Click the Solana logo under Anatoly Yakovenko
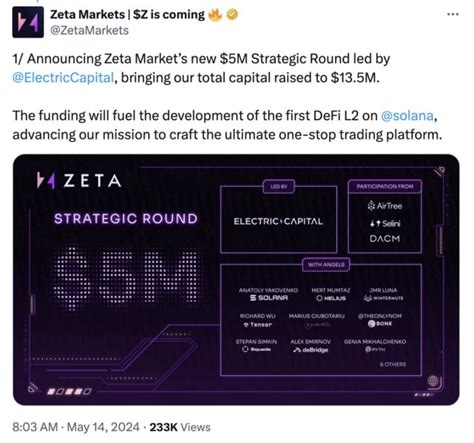Image resolution: width=474 pixels, height=443 pixels. point(269,298)
